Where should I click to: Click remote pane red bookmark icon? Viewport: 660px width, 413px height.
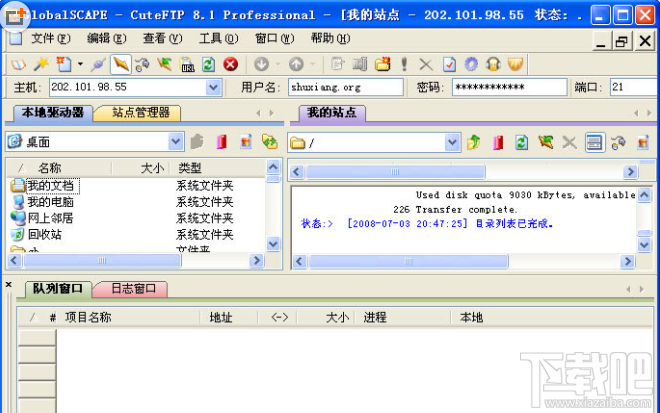click(498, 143)
